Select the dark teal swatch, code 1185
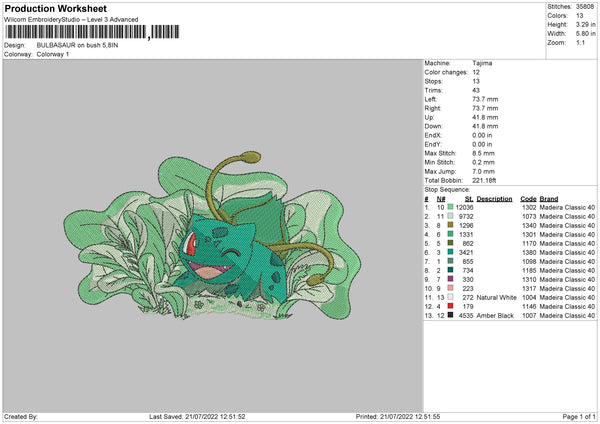Screen dimensions: 600x424 pyautogui.click(x=451, y=270)
